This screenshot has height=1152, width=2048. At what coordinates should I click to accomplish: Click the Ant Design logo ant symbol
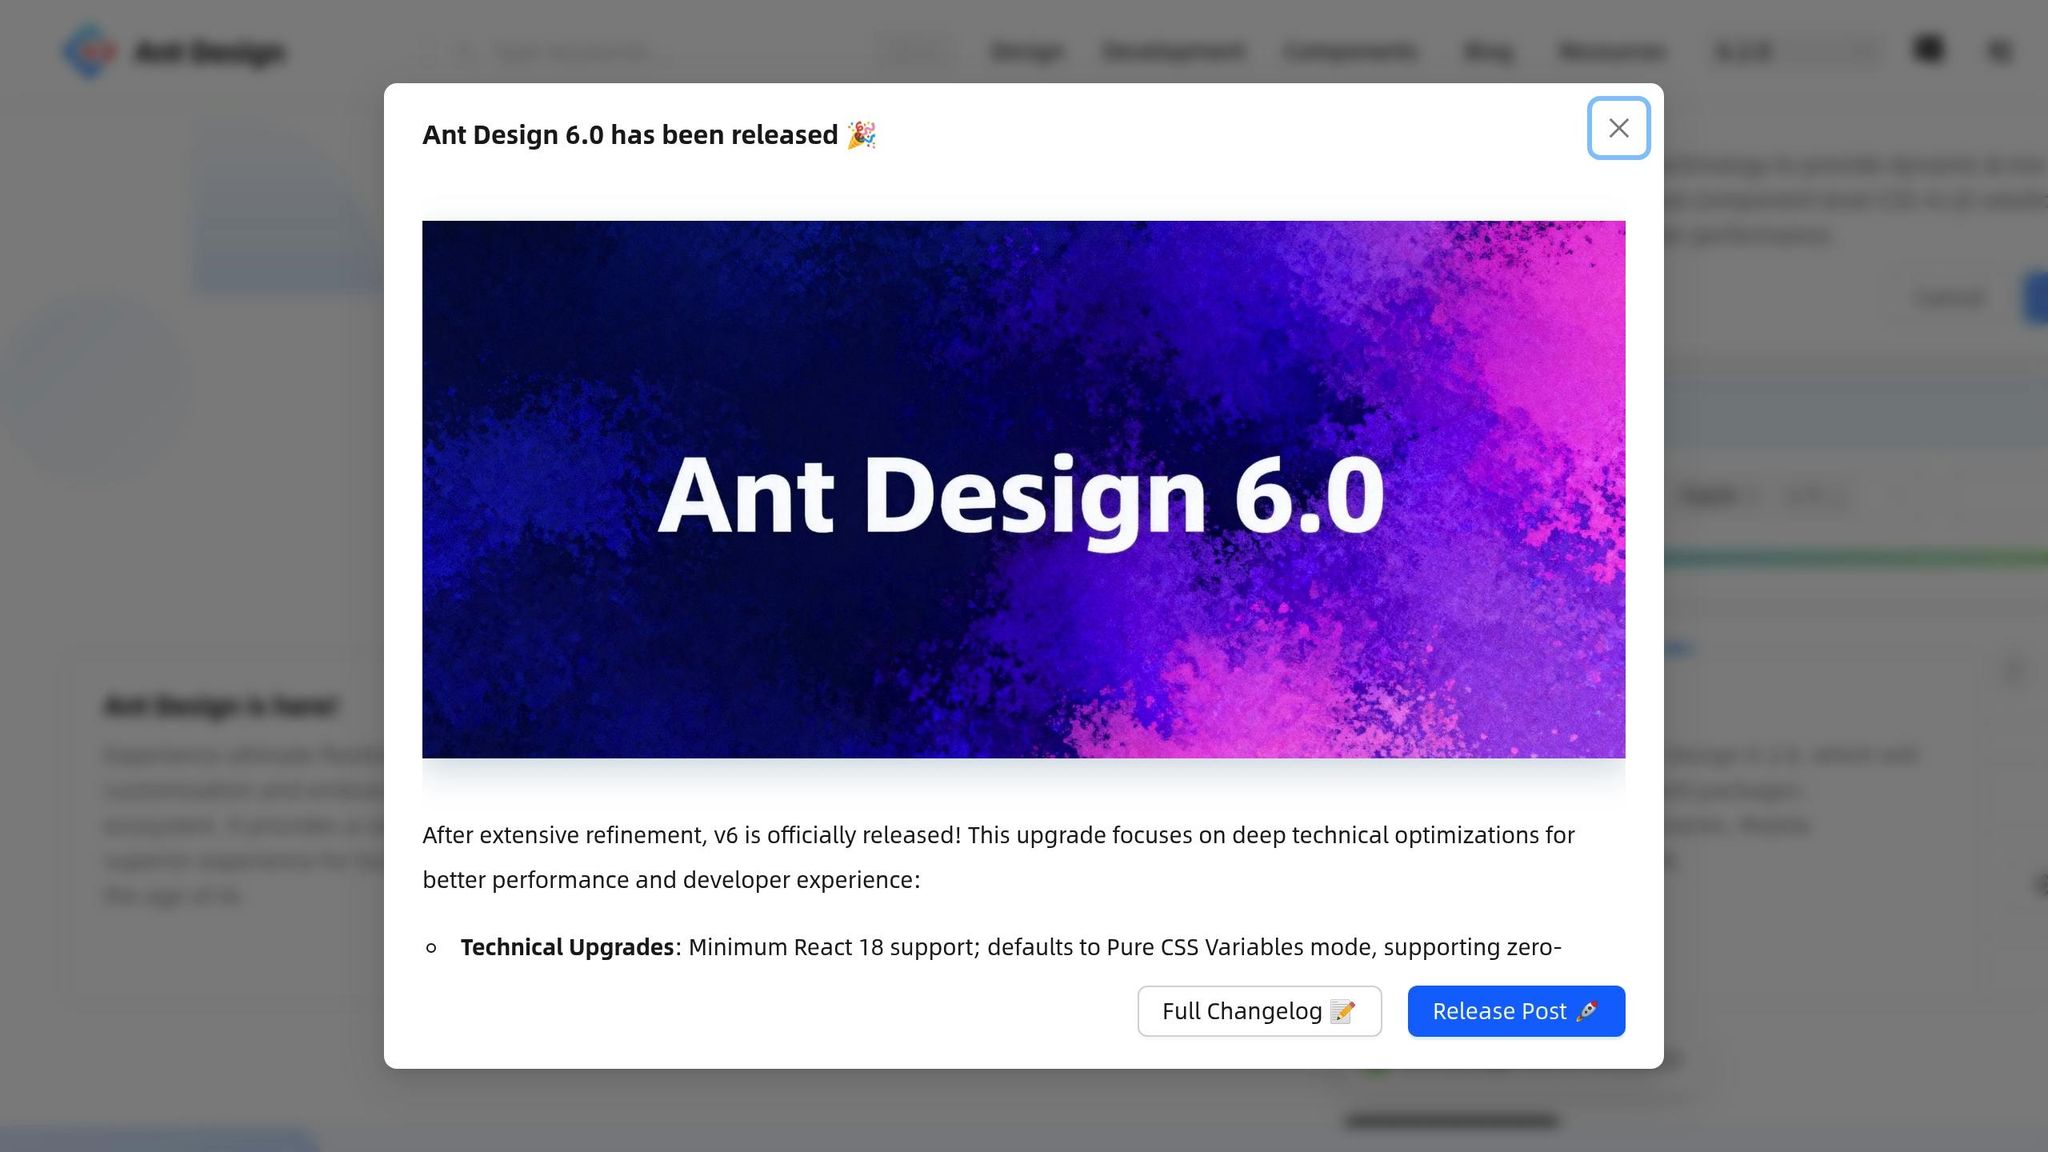tap(90, 51)
